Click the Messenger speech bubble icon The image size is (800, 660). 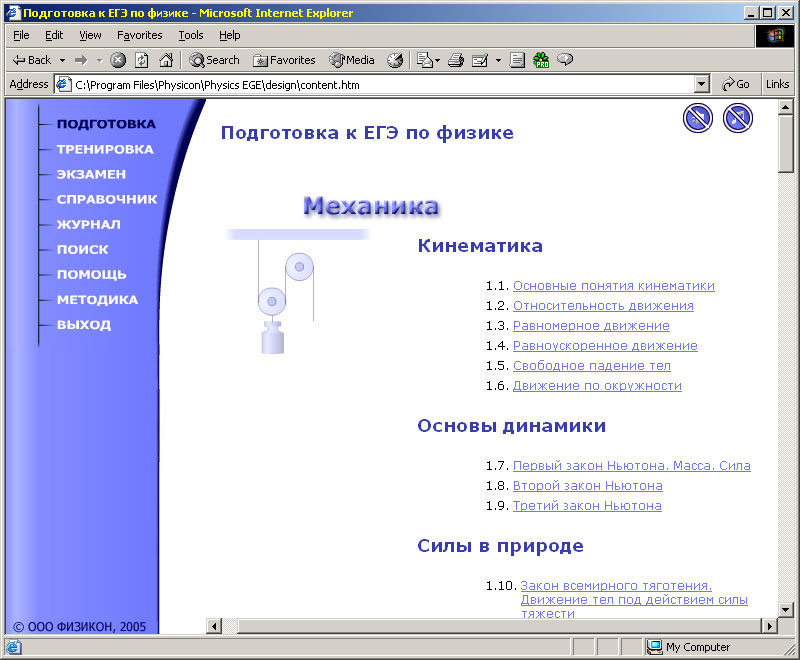(565, 60)
